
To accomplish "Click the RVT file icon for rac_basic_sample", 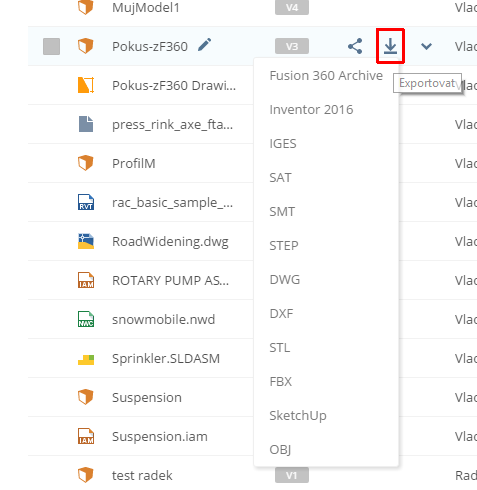I will (86, 202).
